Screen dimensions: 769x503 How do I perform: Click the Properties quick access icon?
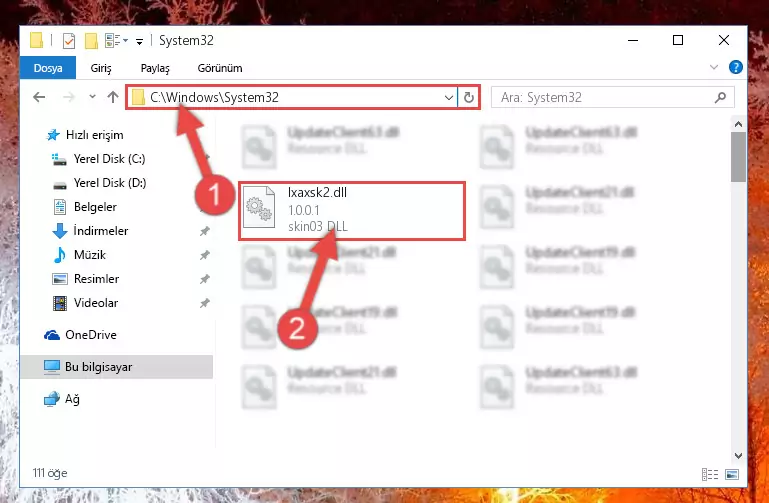pos(69,41)
